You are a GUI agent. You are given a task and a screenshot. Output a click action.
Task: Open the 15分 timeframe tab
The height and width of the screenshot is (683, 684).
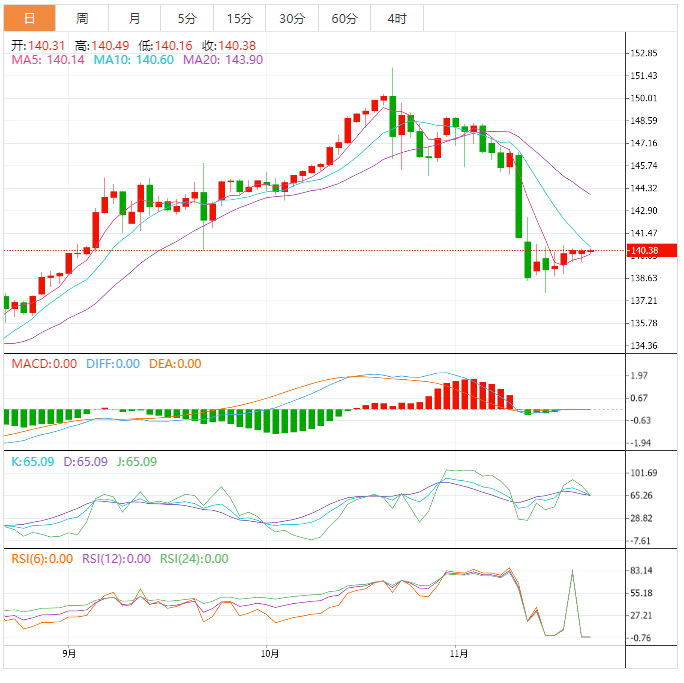click(x=239, y=18)
